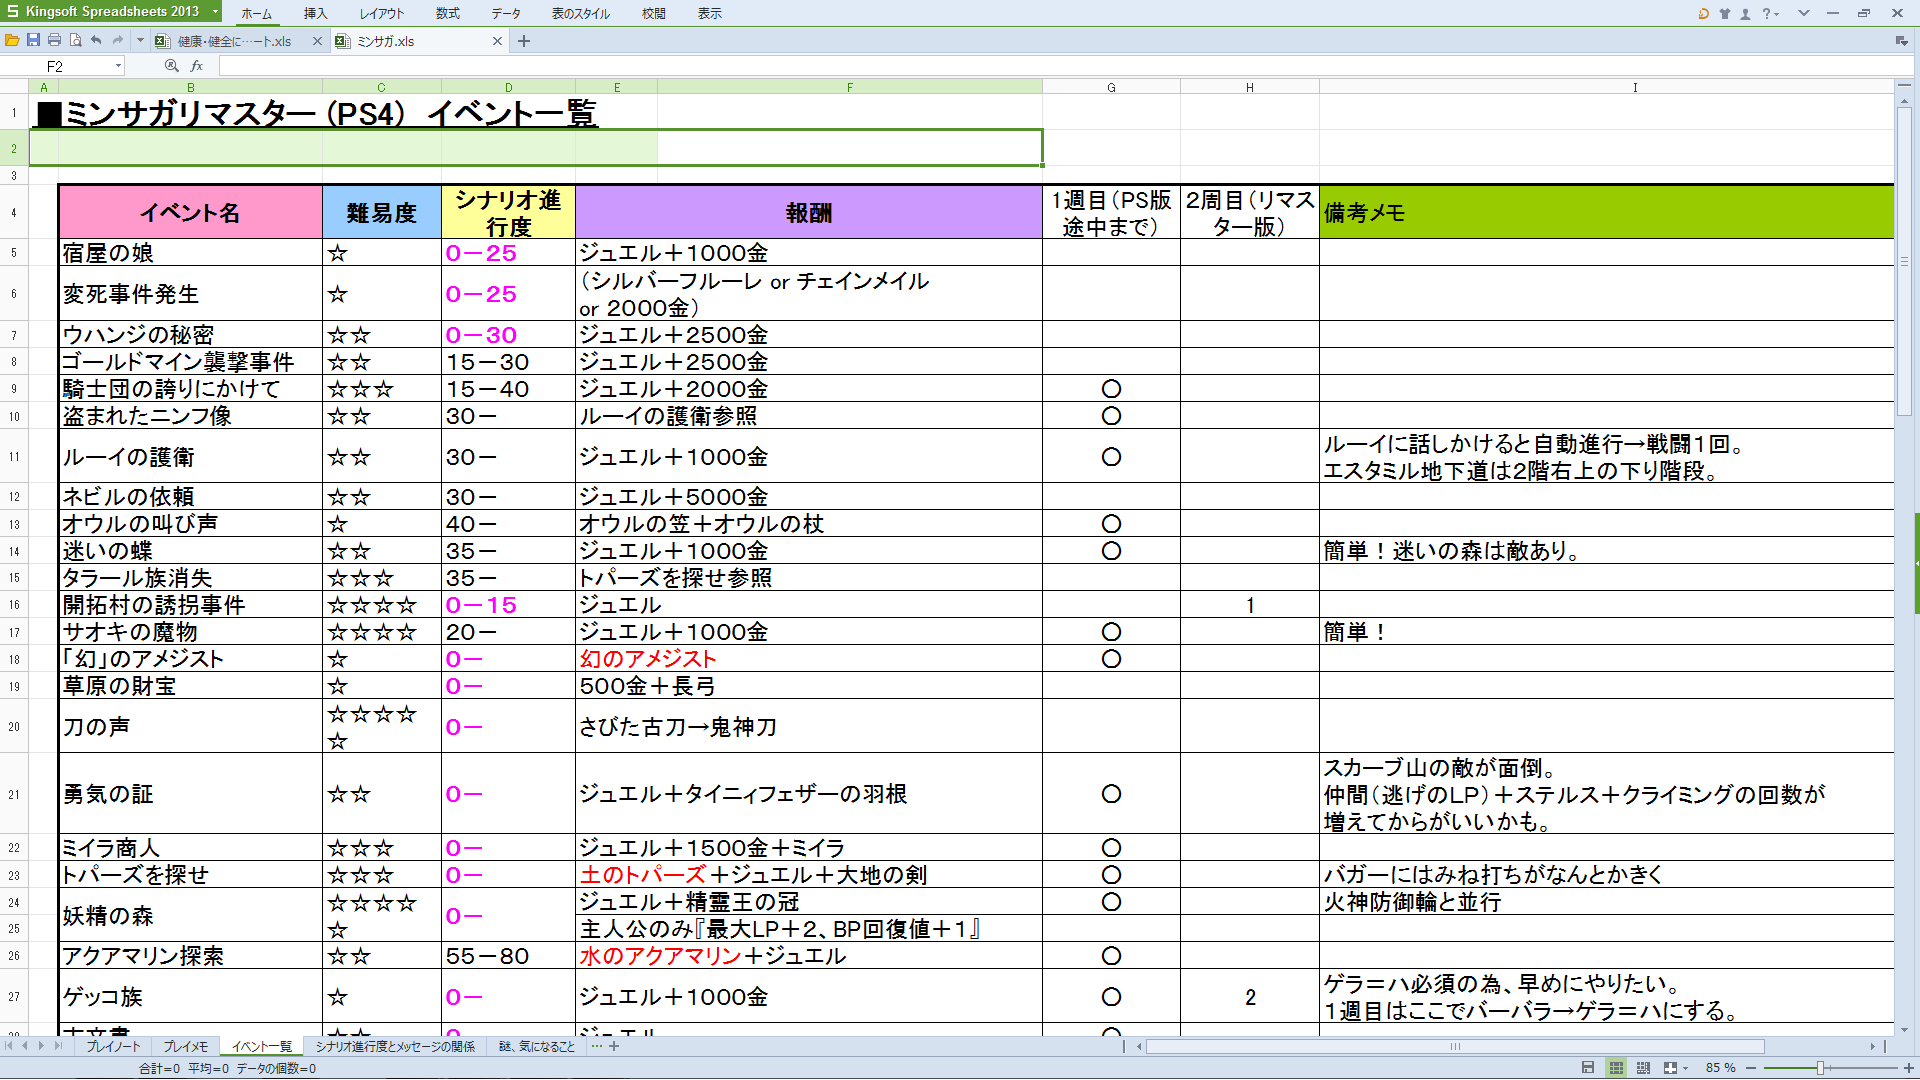Click the Undo arrow icon
Screen dimensions: 1920x1080
point(96,40)
